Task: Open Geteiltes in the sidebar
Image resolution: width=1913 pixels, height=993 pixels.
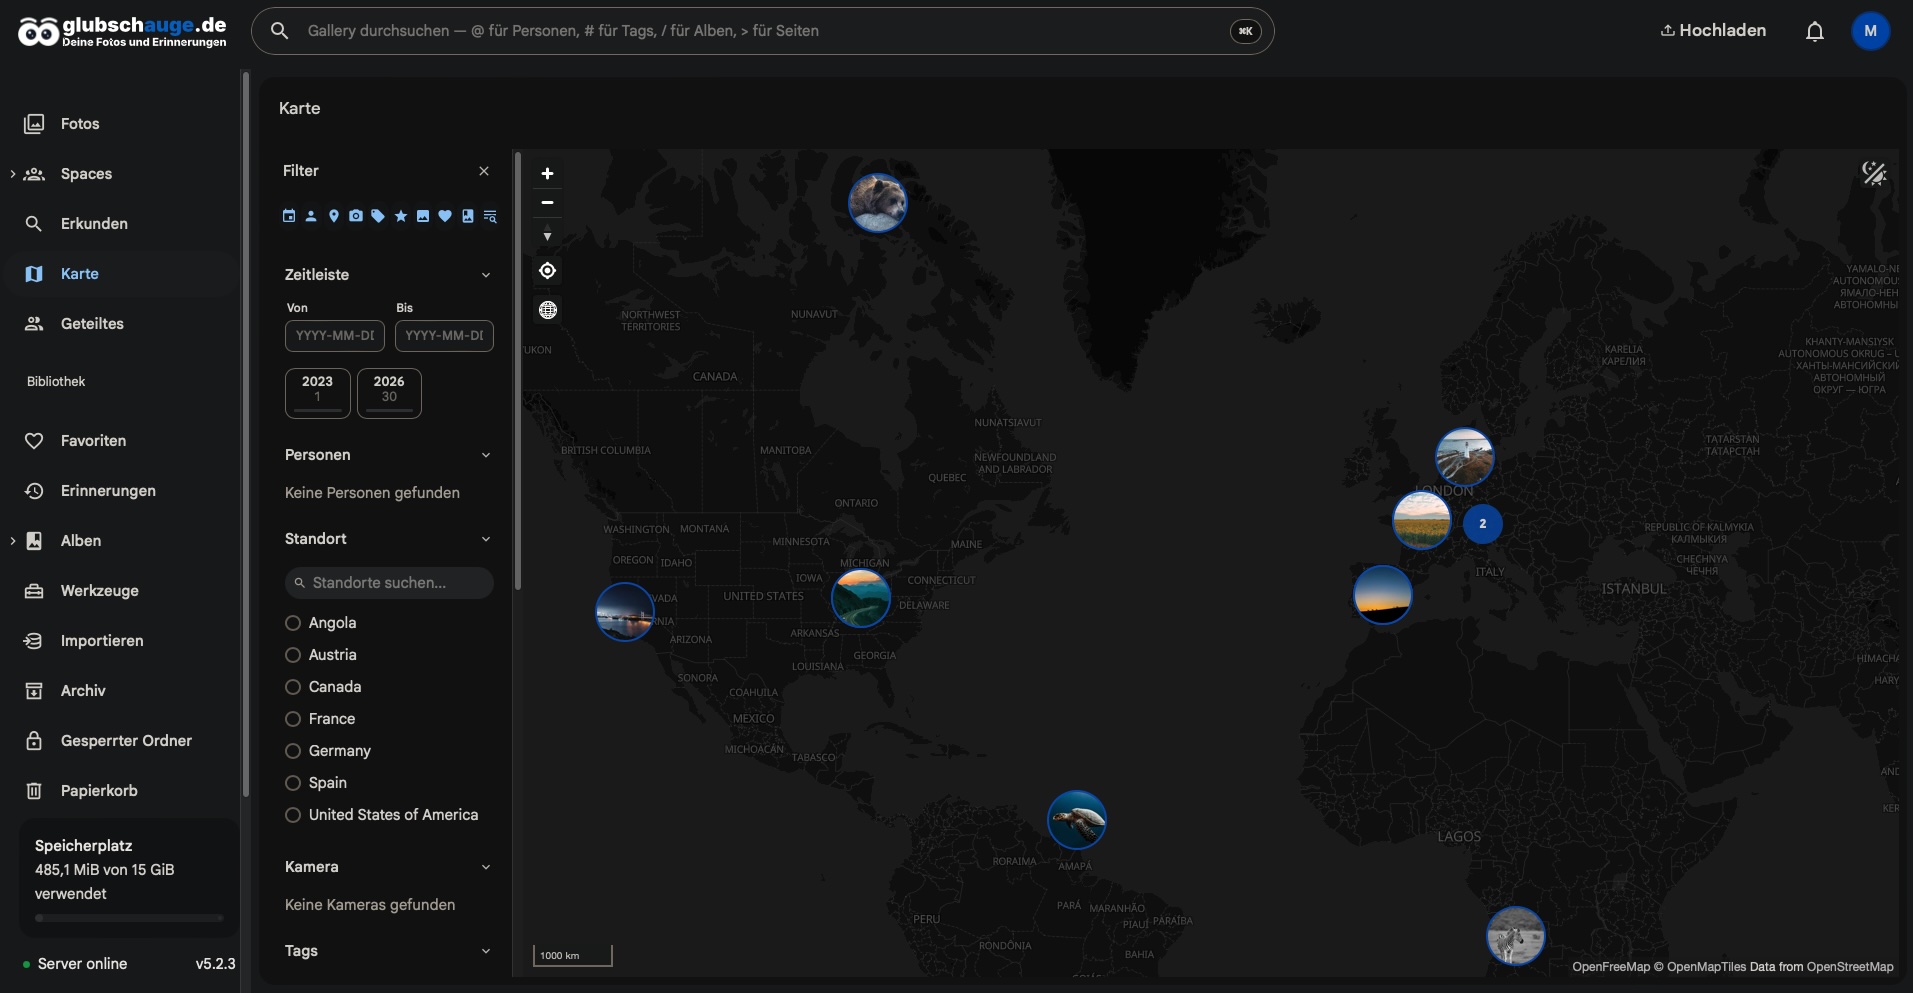Action: tap(121, 324)
